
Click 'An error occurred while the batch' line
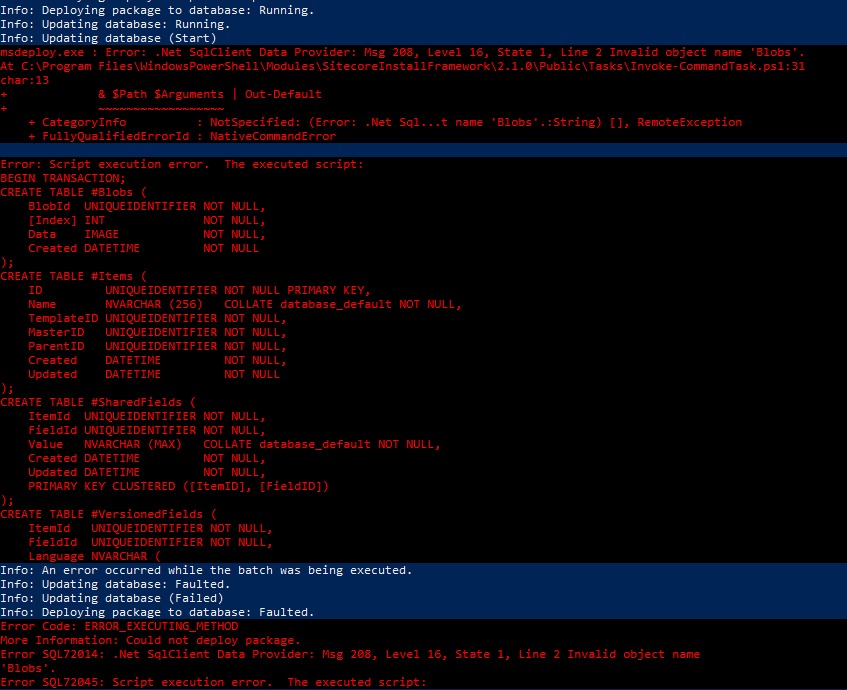pos(206,570)
